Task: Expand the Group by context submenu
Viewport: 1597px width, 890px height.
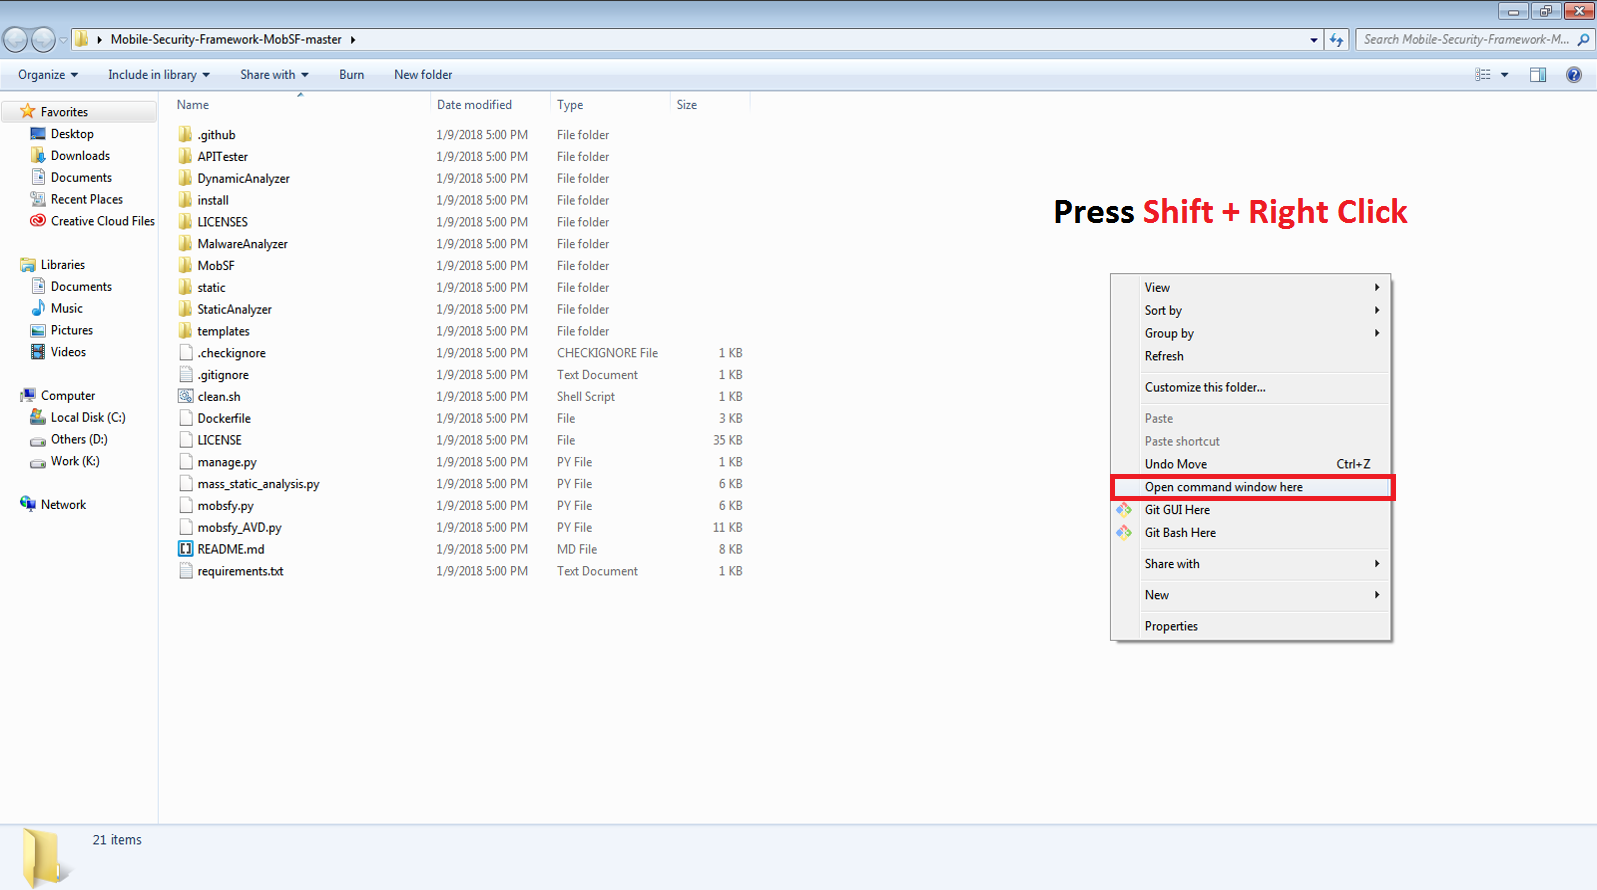Action: tap(1251, 333)
